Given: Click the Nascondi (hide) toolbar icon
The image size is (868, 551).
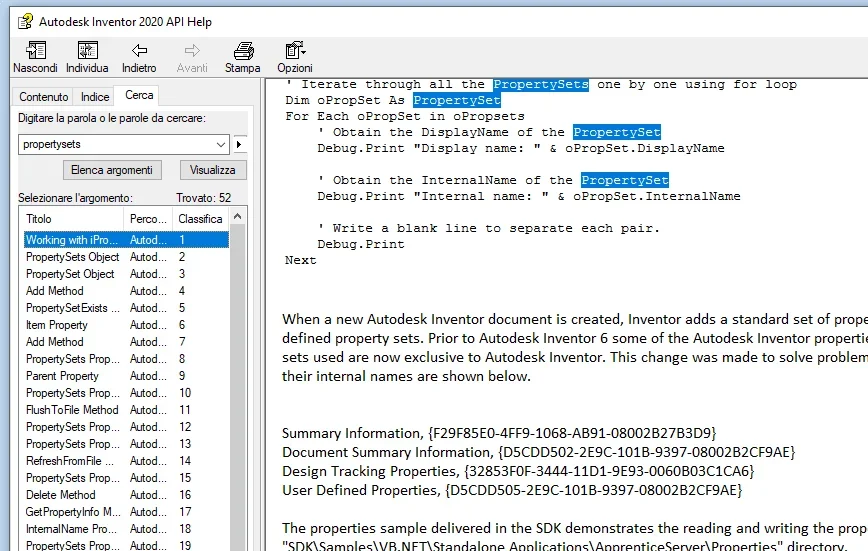Looking at the screenshot, I should pyautogui.click(x=35, y=51).
